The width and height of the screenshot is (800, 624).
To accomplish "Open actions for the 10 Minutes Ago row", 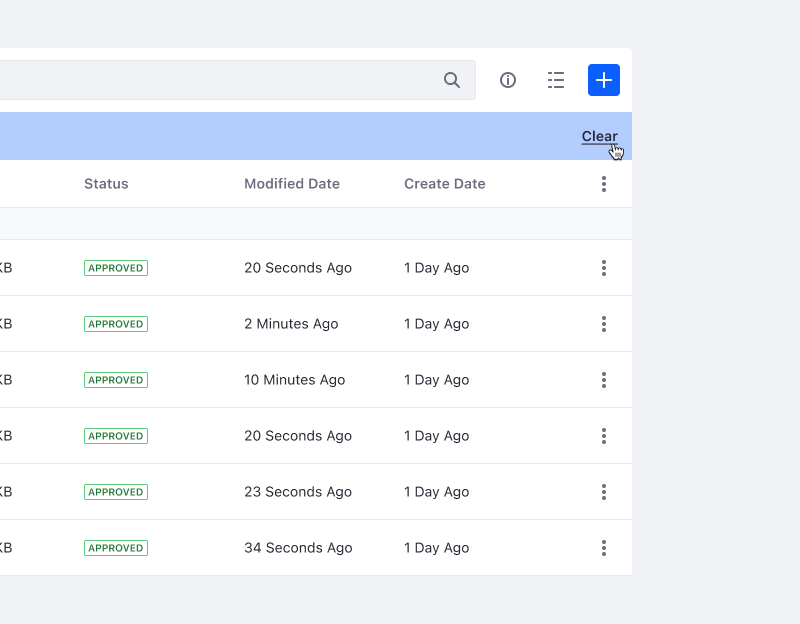I will coord(604,380).
